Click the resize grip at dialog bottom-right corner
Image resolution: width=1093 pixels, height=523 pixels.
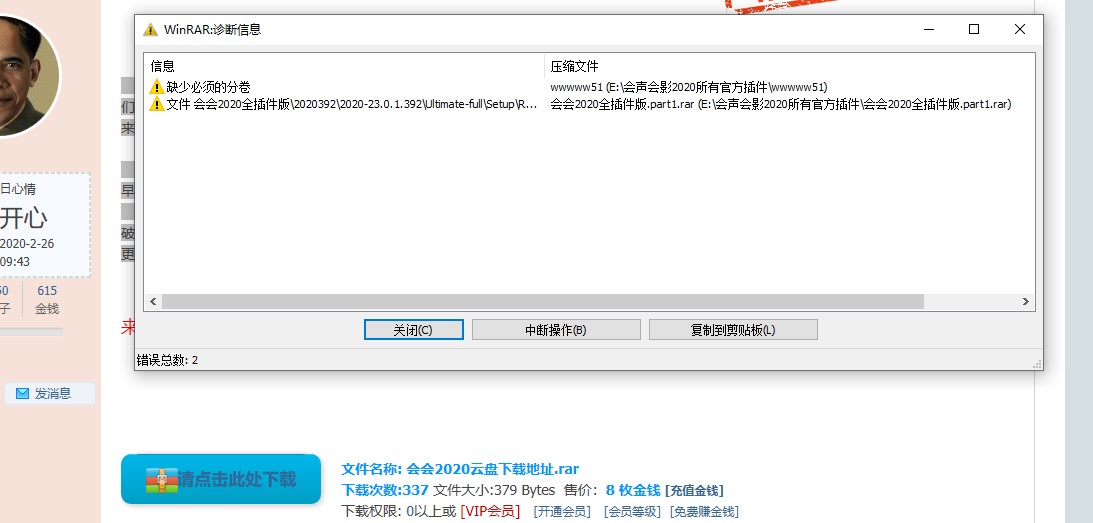(1037, 363)
